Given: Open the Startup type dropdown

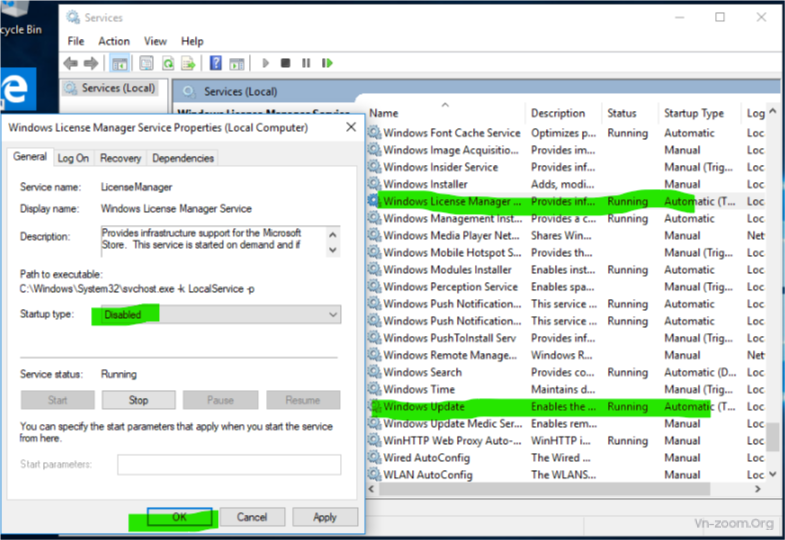Looking at the screenshot, I should pyautogui.click(x=218, y=314).
